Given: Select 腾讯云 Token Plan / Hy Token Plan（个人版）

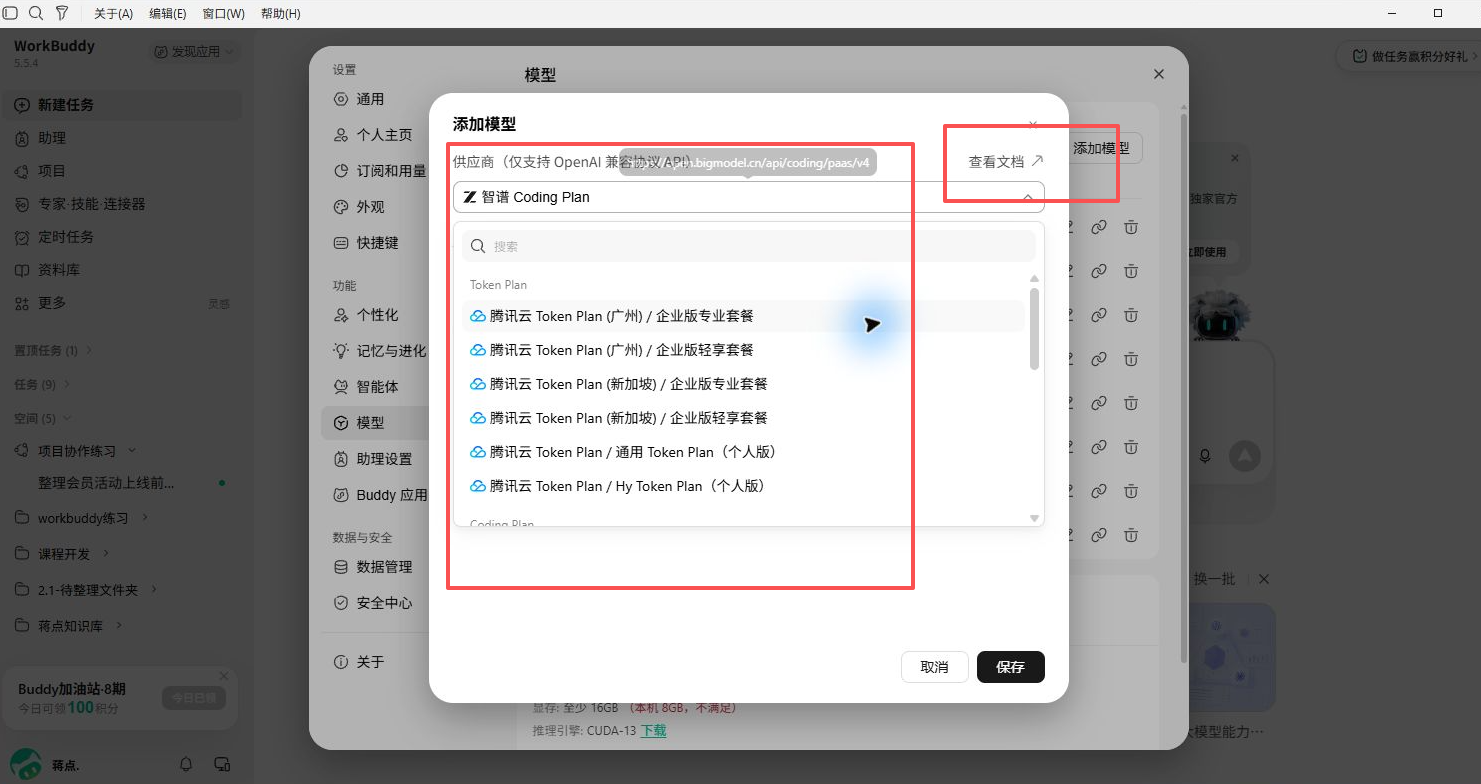Looking at the screenshot, I should [x=743, y=486].
